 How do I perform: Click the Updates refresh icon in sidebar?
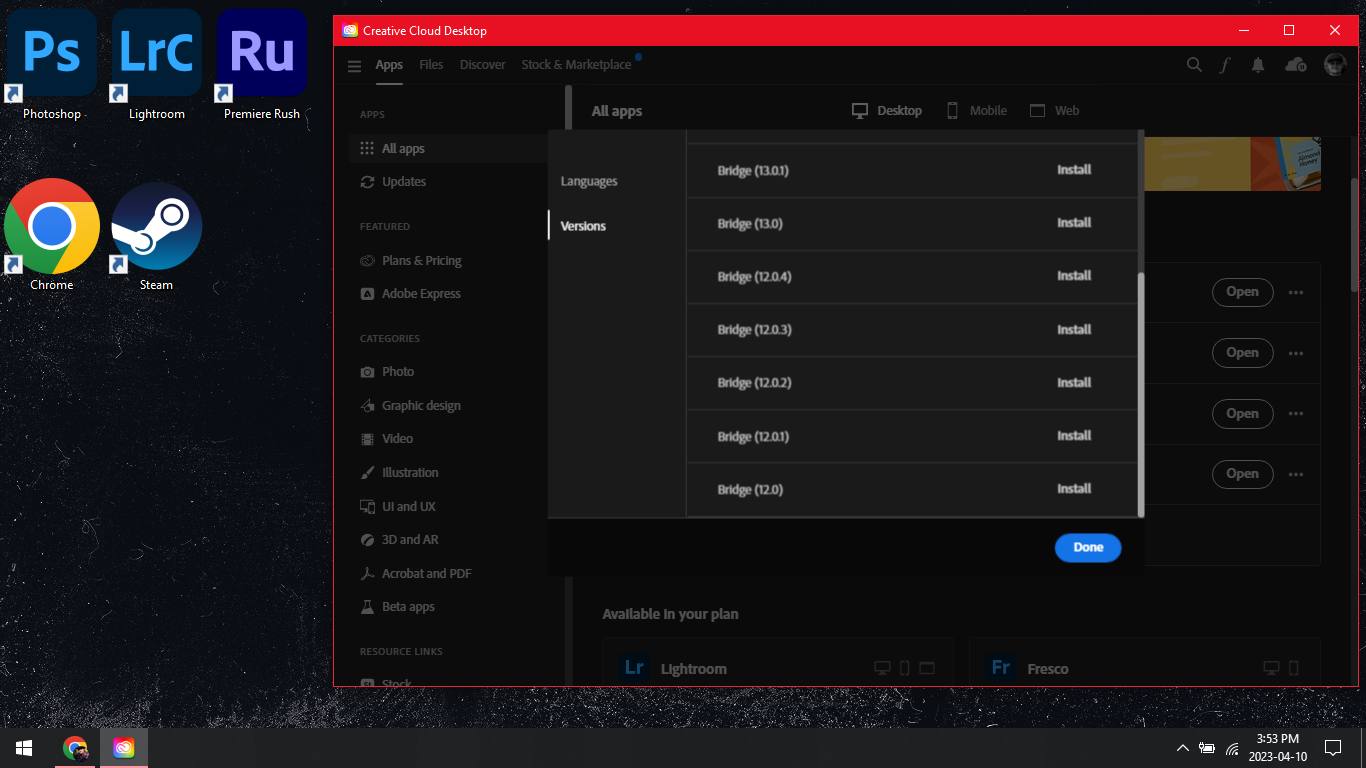click(367, 182)
